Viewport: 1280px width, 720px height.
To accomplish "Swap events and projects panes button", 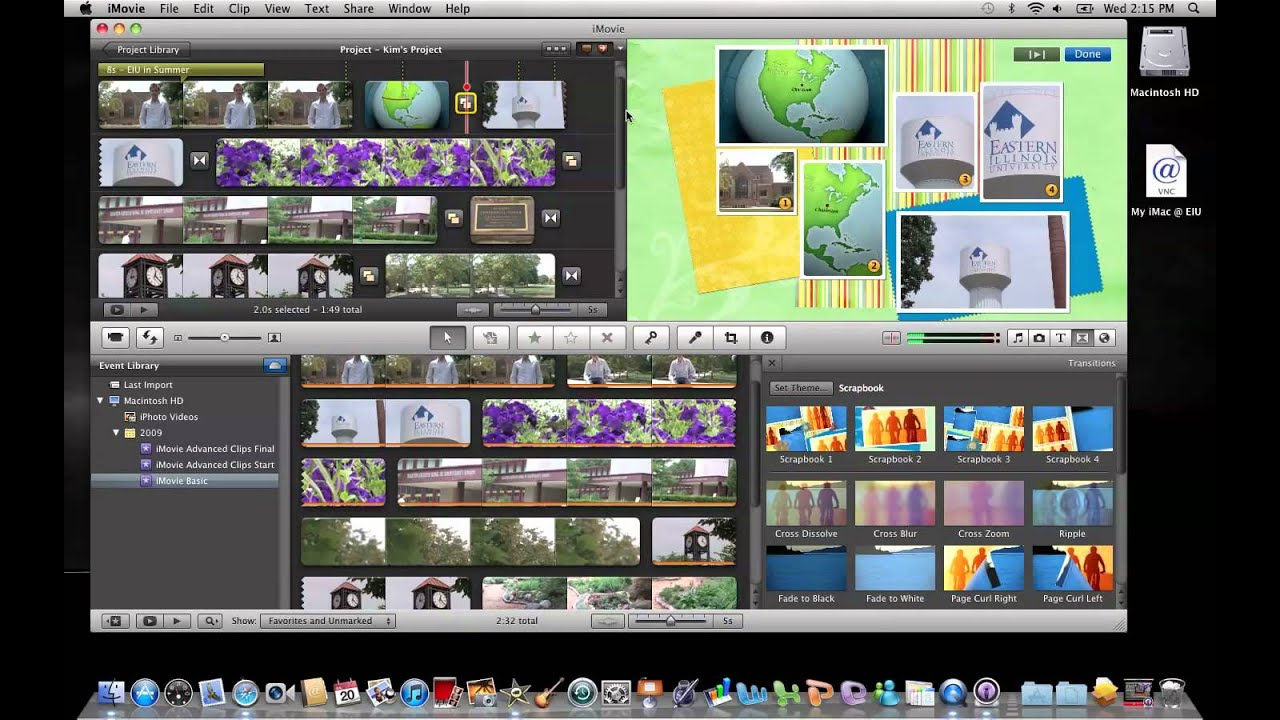I will (150, 338).
